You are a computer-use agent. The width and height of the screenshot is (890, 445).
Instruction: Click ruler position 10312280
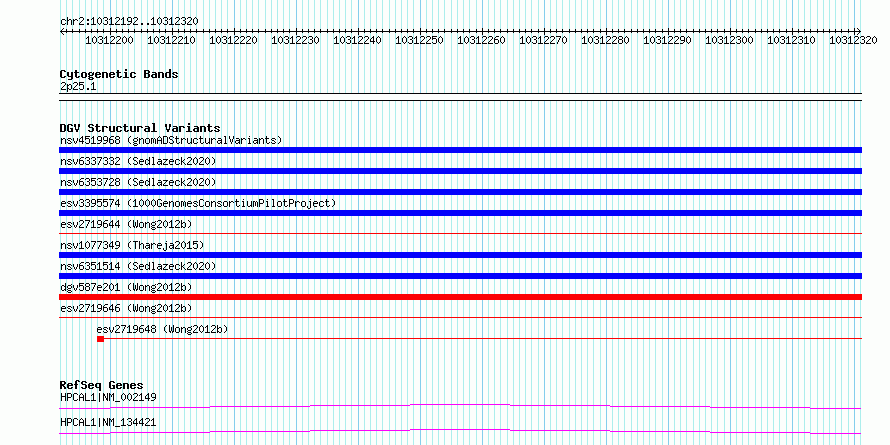tap(606, 40)
